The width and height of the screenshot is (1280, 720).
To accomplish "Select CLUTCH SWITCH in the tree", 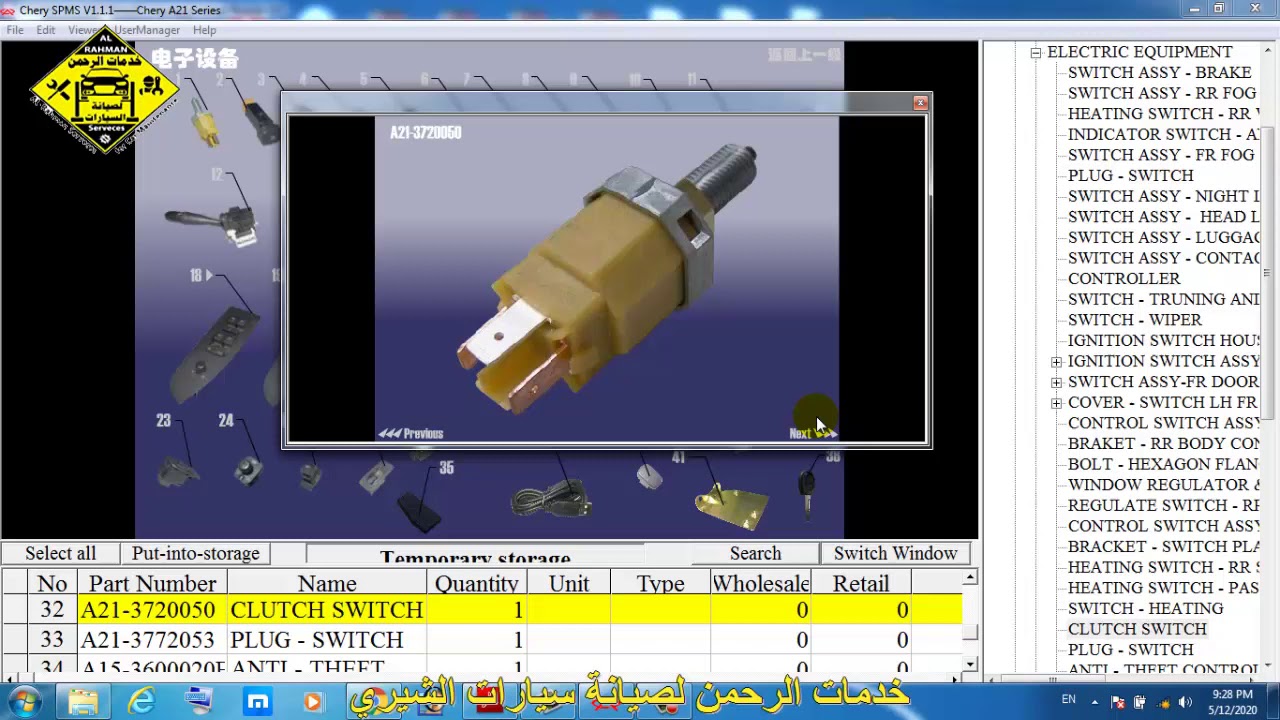I will click(x=1137, y=629).
